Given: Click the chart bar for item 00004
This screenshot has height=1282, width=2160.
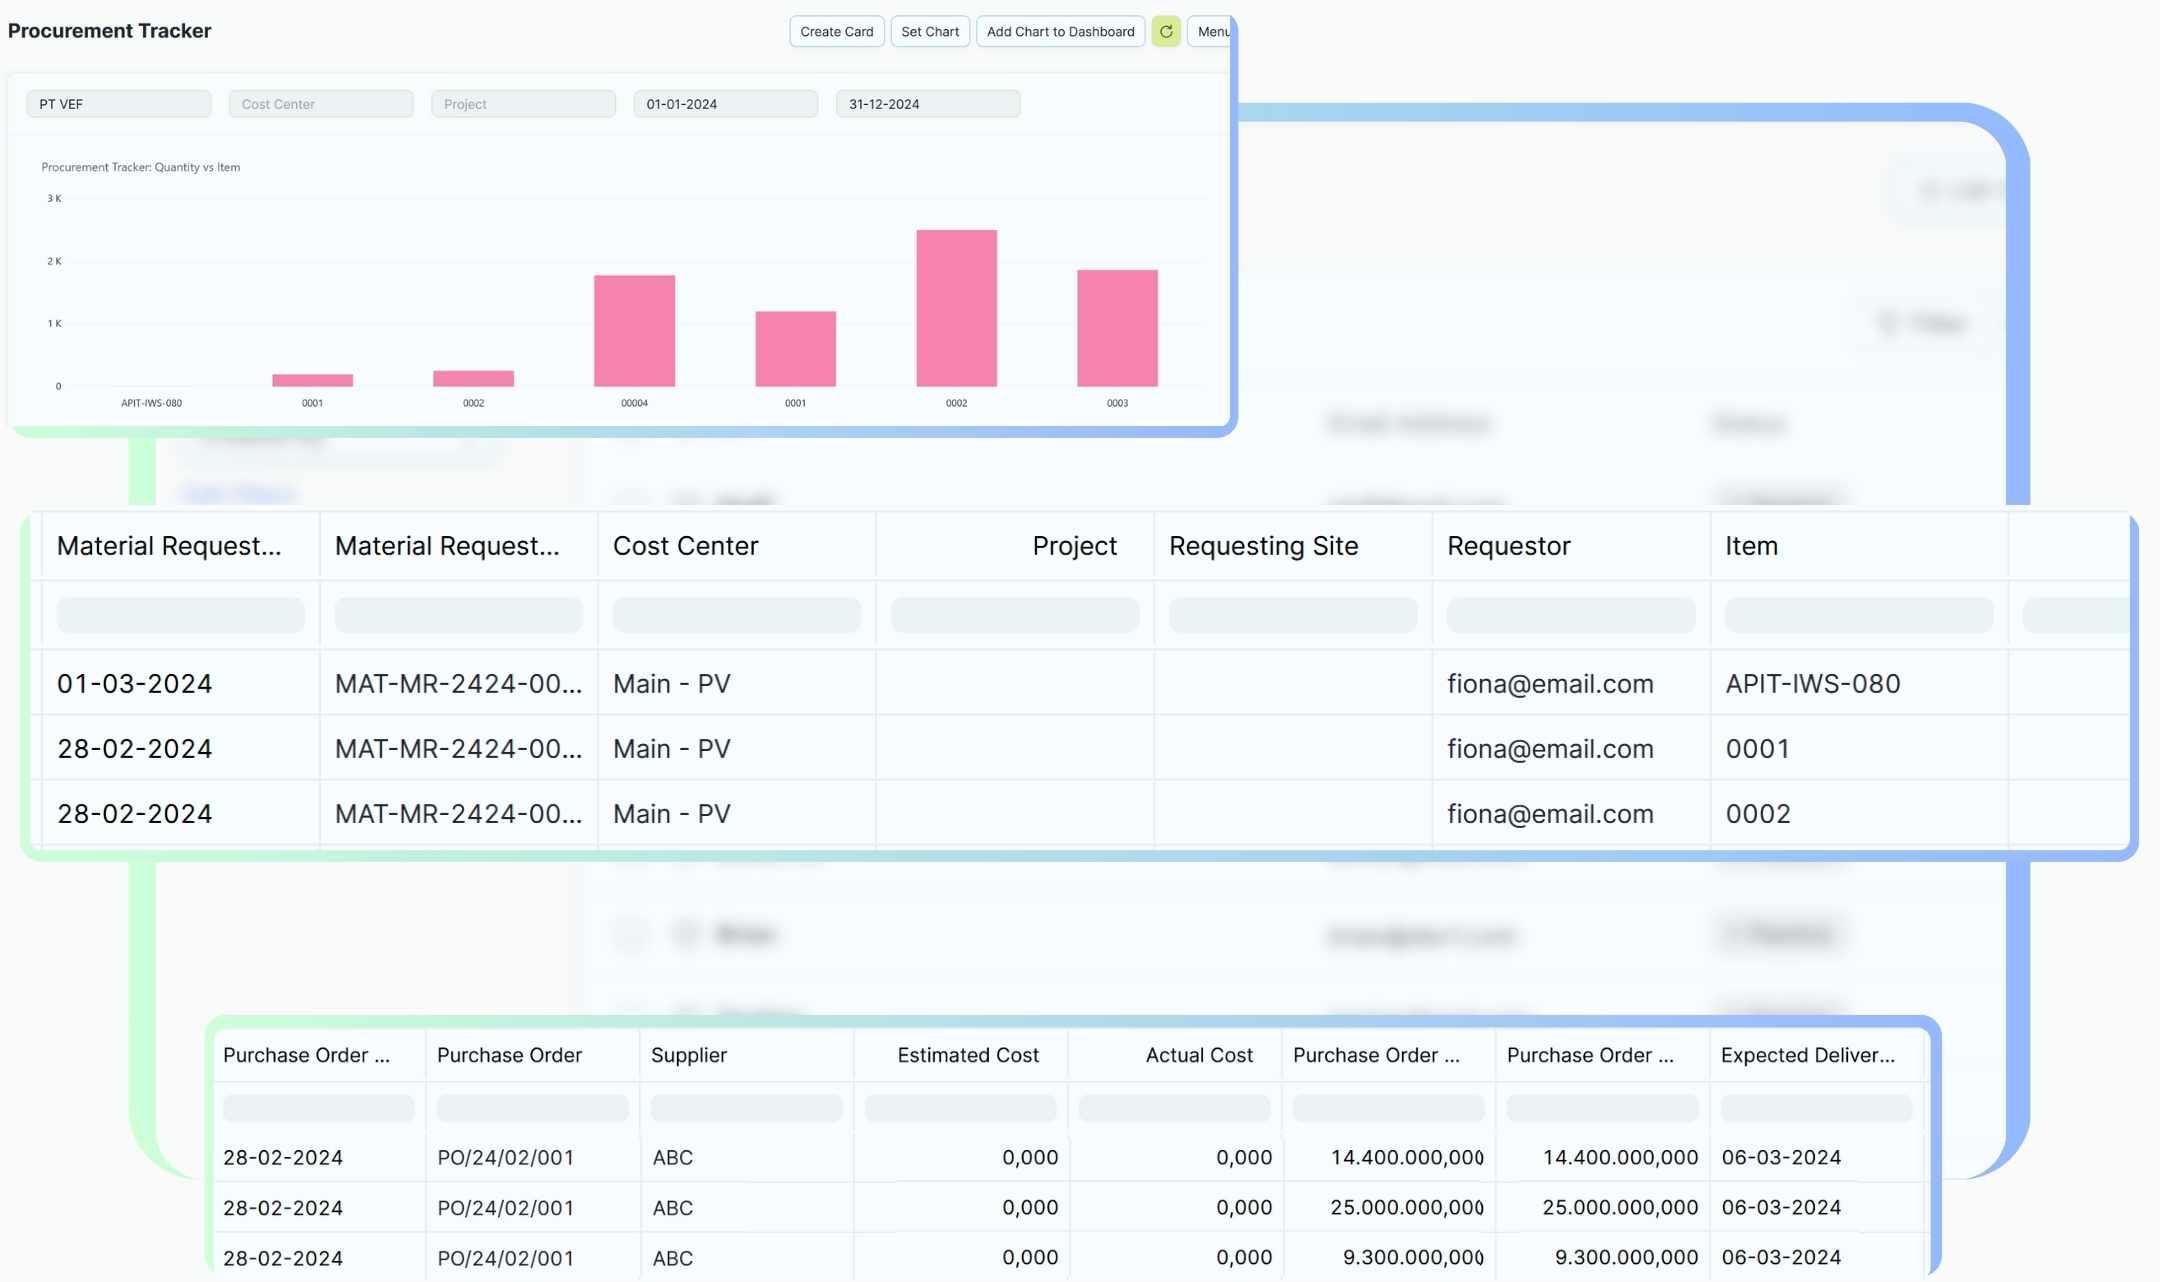Looking at the screenshot, I should (x=634, y=330).
